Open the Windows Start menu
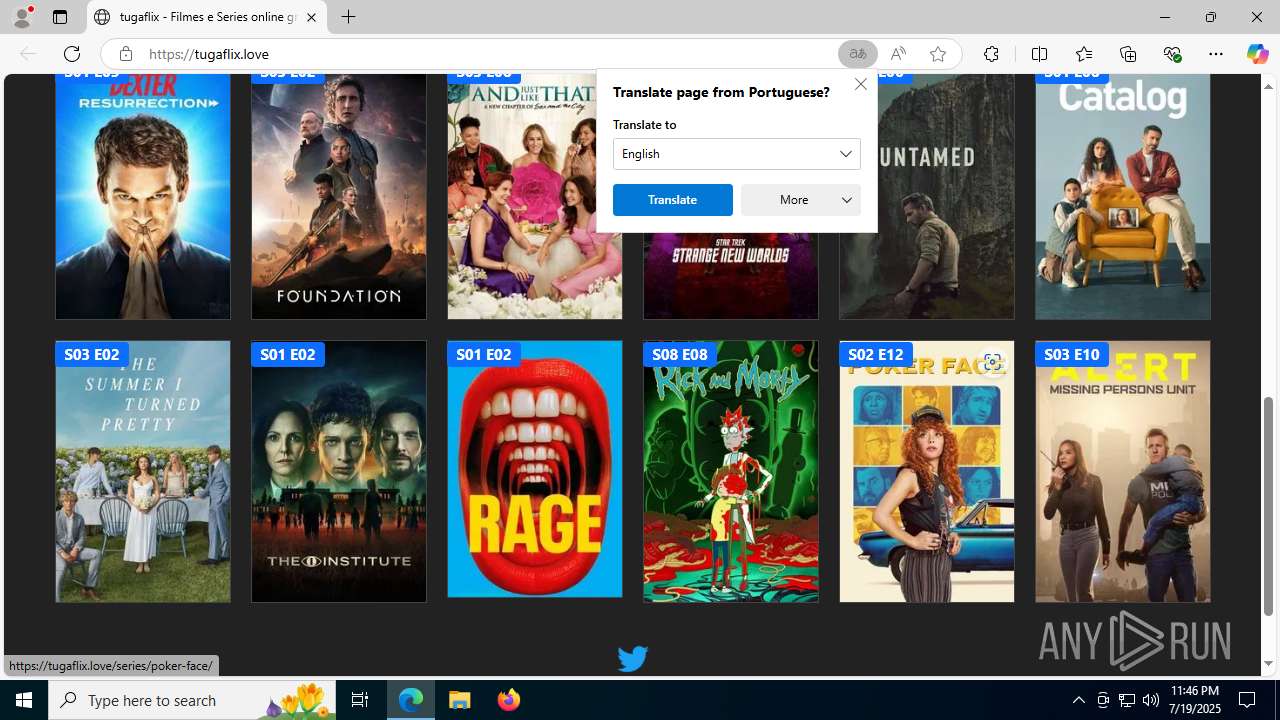 pyautogui.click(x=24, y=700)
